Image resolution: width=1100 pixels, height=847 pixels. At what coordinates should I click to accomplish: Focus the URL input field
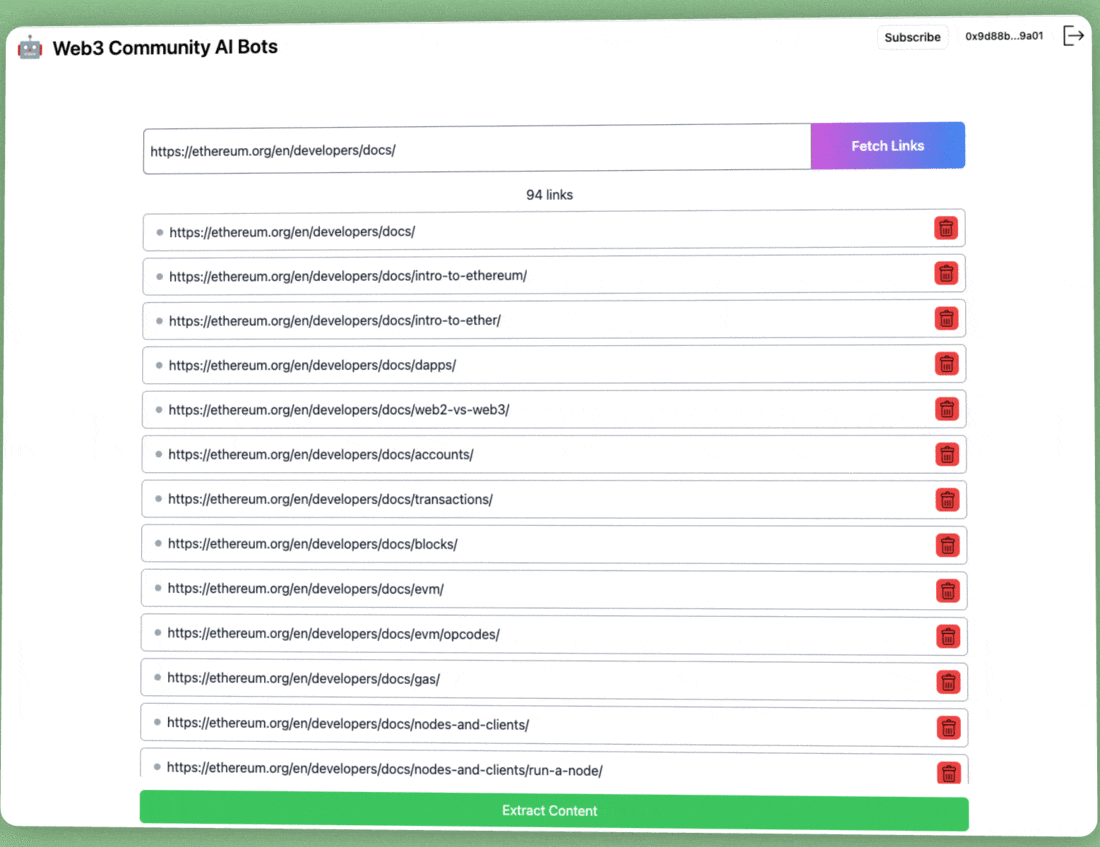click(477, 149)
